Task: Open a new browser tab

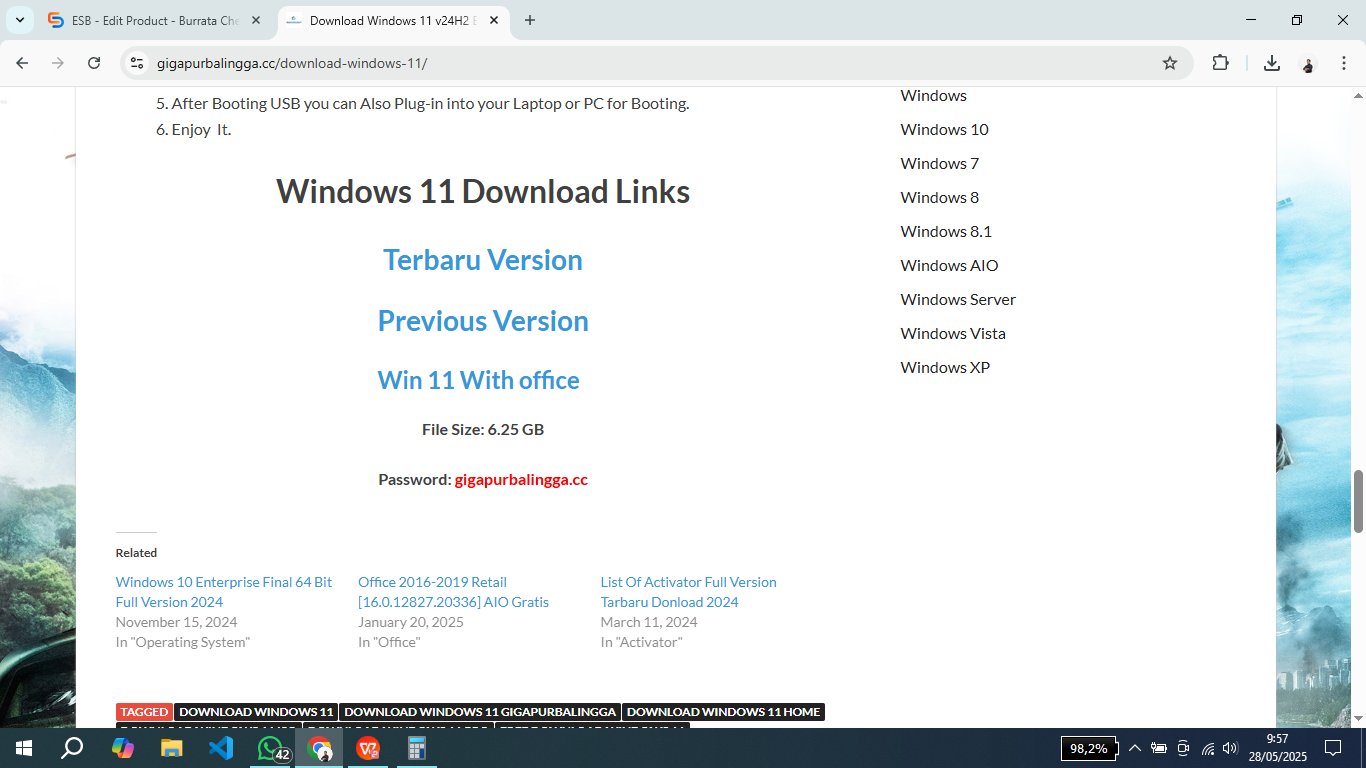Action: point(530,20)
